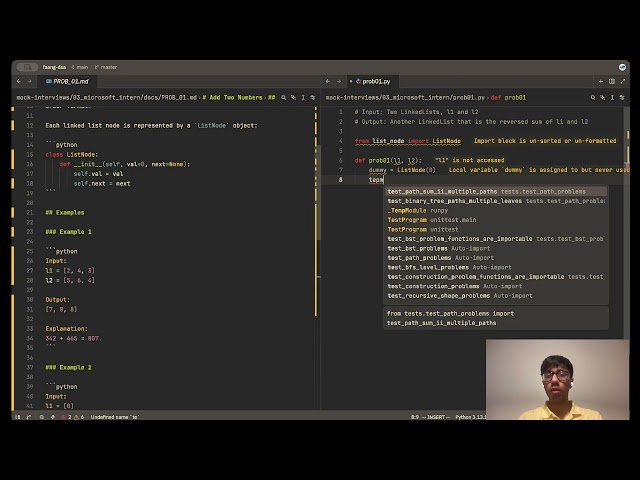
Task: Choose test_recursive_shape_problems Auto-import completion
Action: point(496,296)
